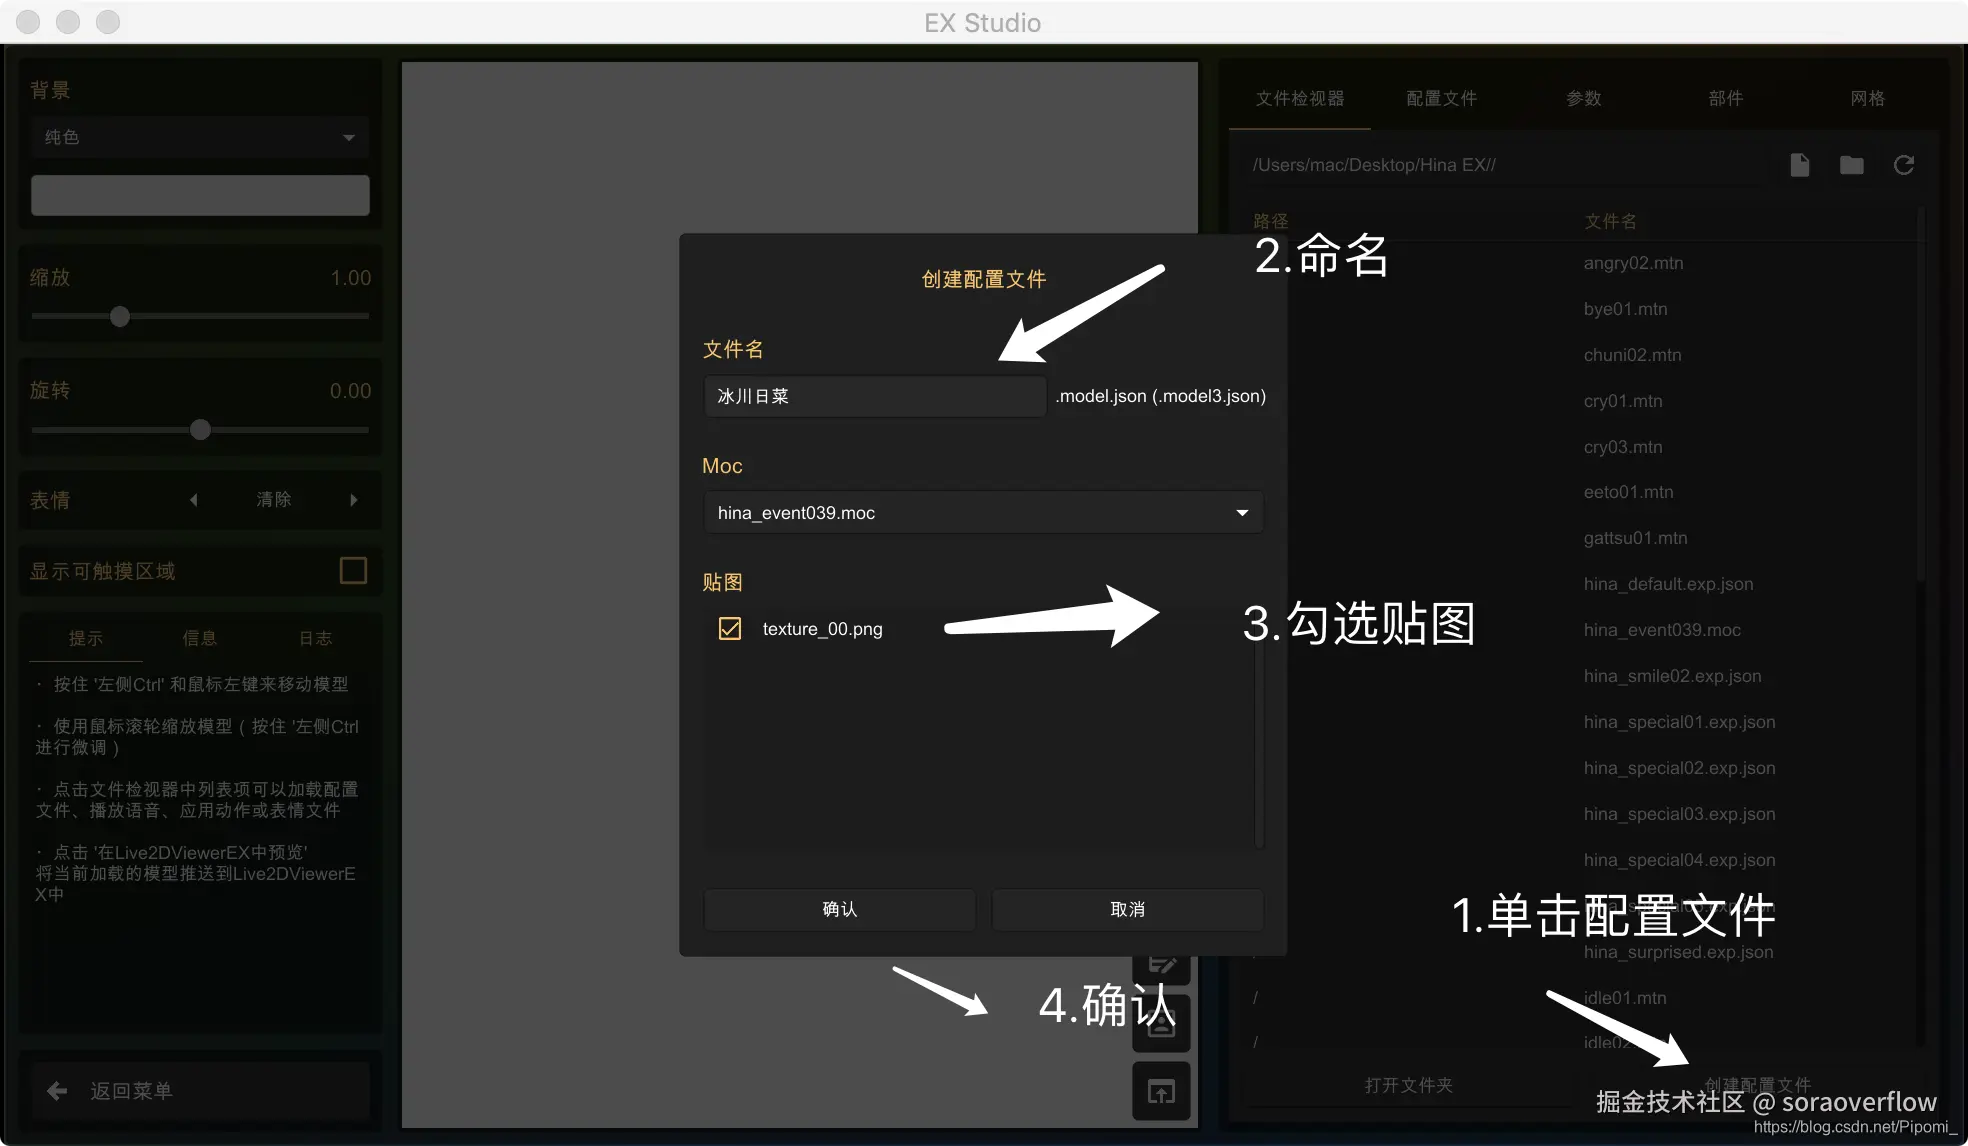Click the white background color swatch
The image size is (1968, 1146).
tap(200, 195)
